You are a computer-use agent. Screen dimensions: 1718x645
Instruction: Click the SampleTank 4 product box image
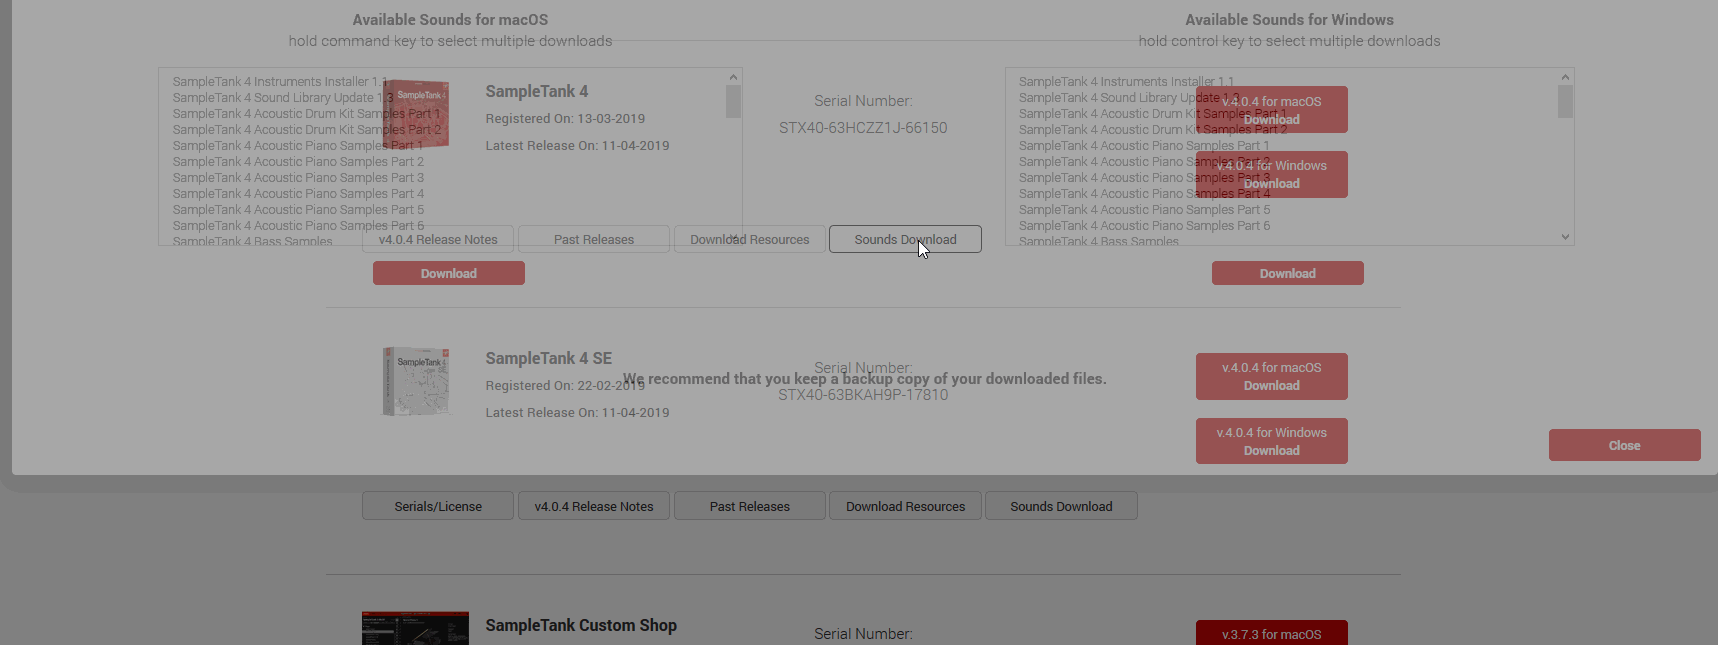417,113
